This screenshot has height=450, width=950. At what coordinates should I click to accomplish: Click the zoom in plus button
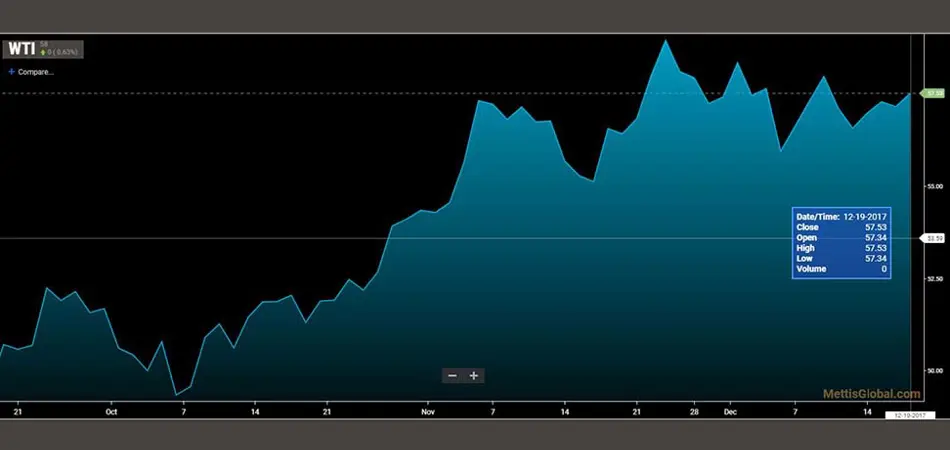pyautogui.click(x=474, y=376)
